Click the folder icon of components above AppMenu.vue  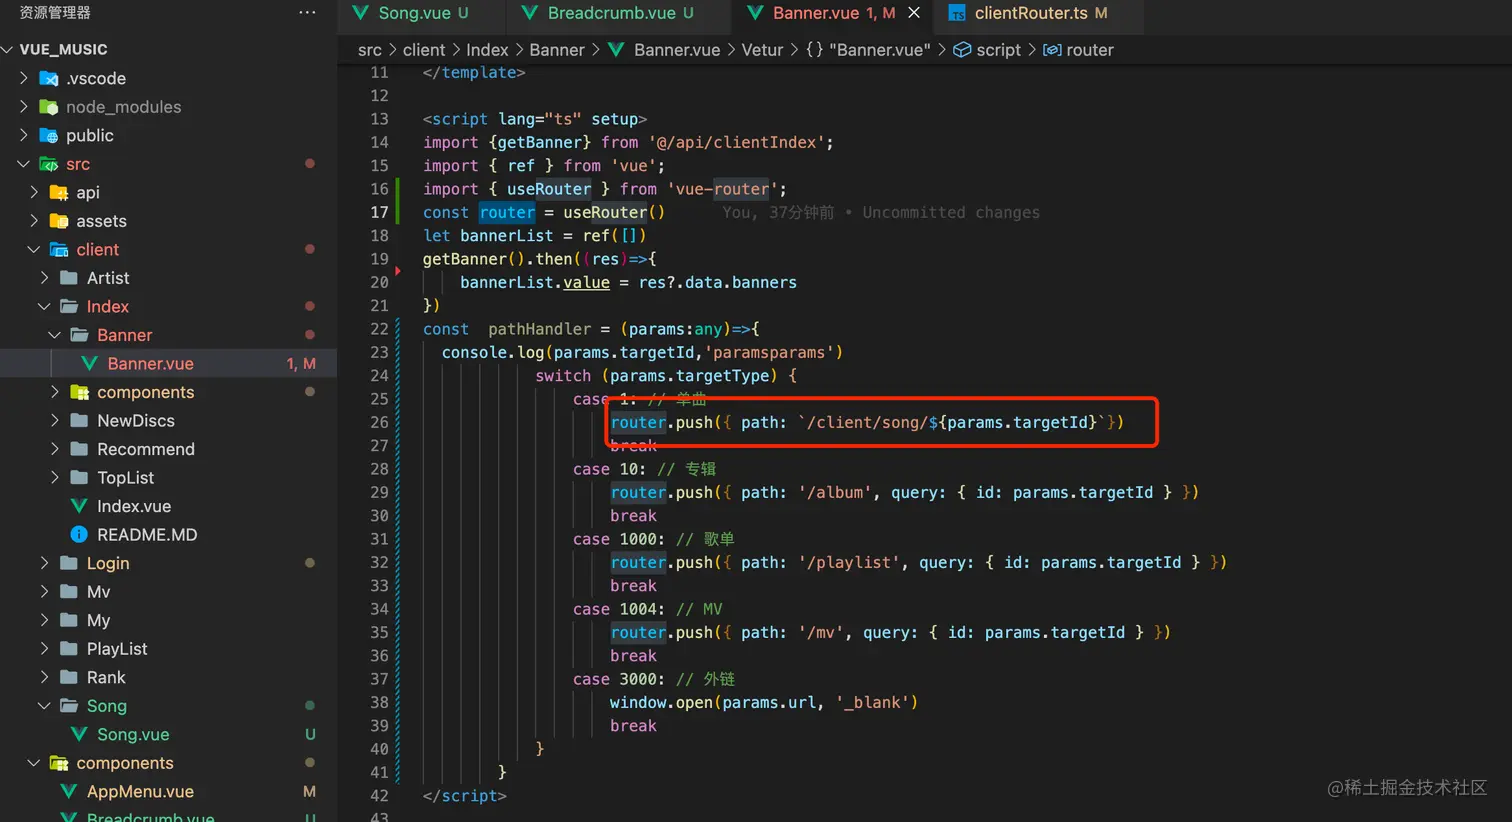click(59, 763)
